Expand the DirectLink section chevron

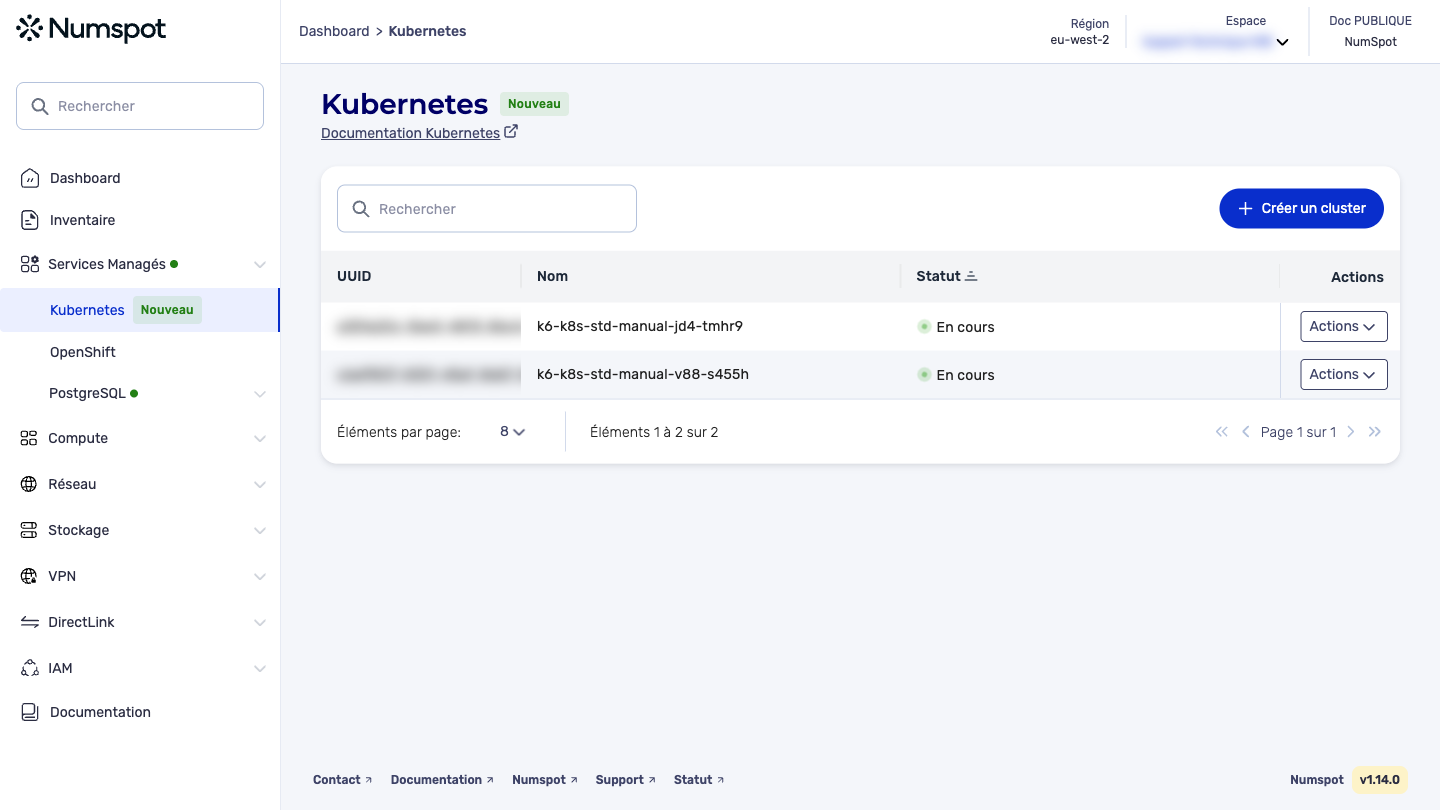tap(260, 623)
